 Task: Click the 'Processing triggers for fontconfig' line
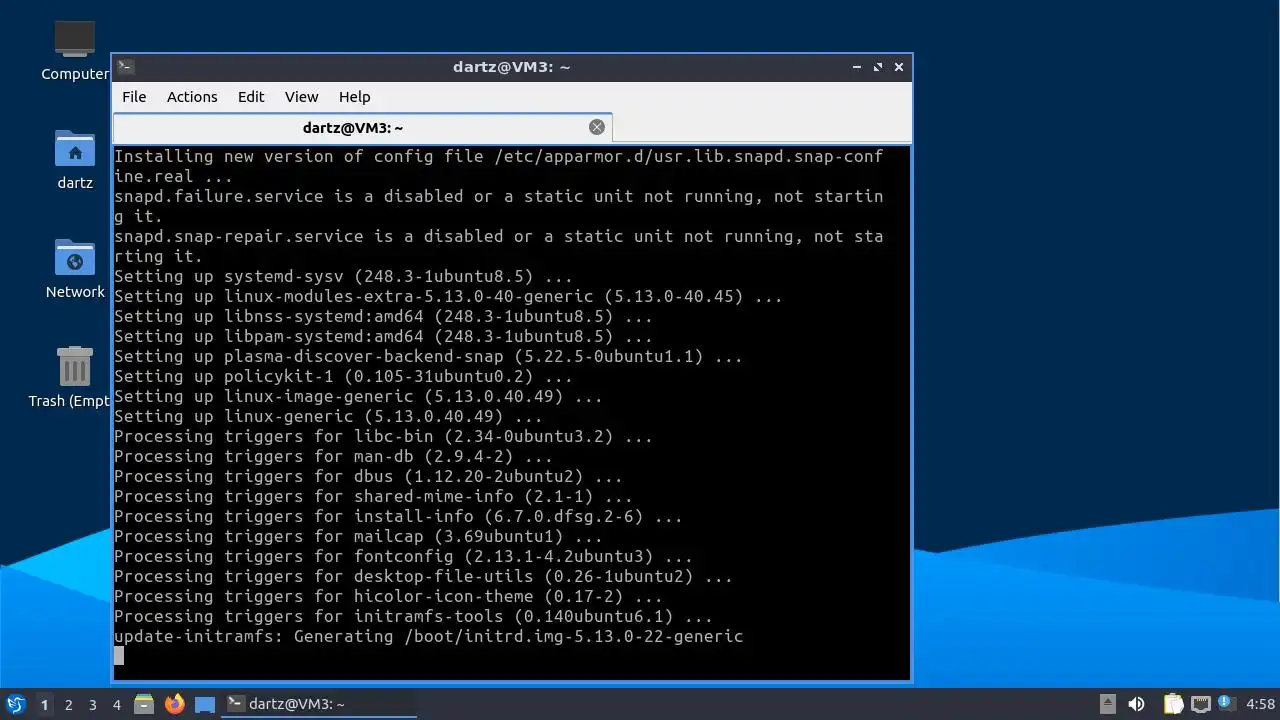point(403,556)
